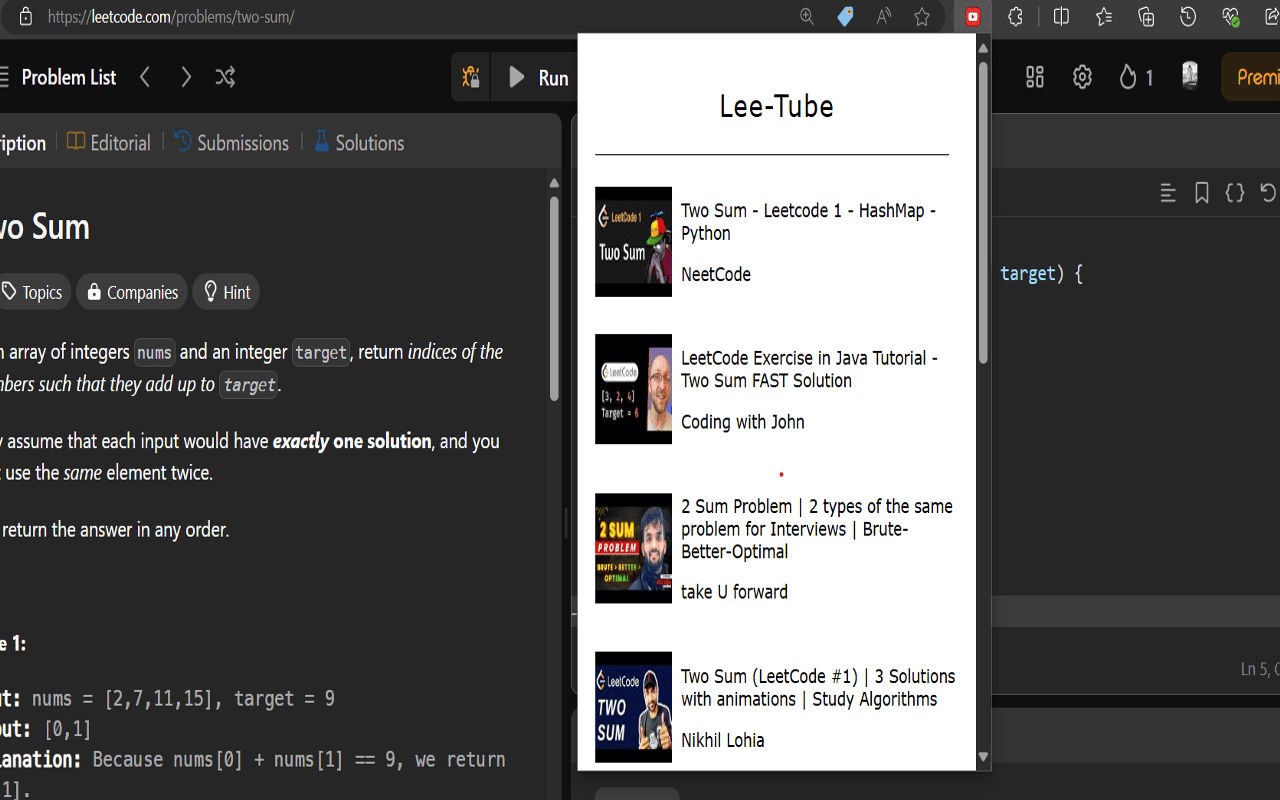Go to the next problem with right chevron
This screenshot has height=800, width=1280.
tap(185, 77)
